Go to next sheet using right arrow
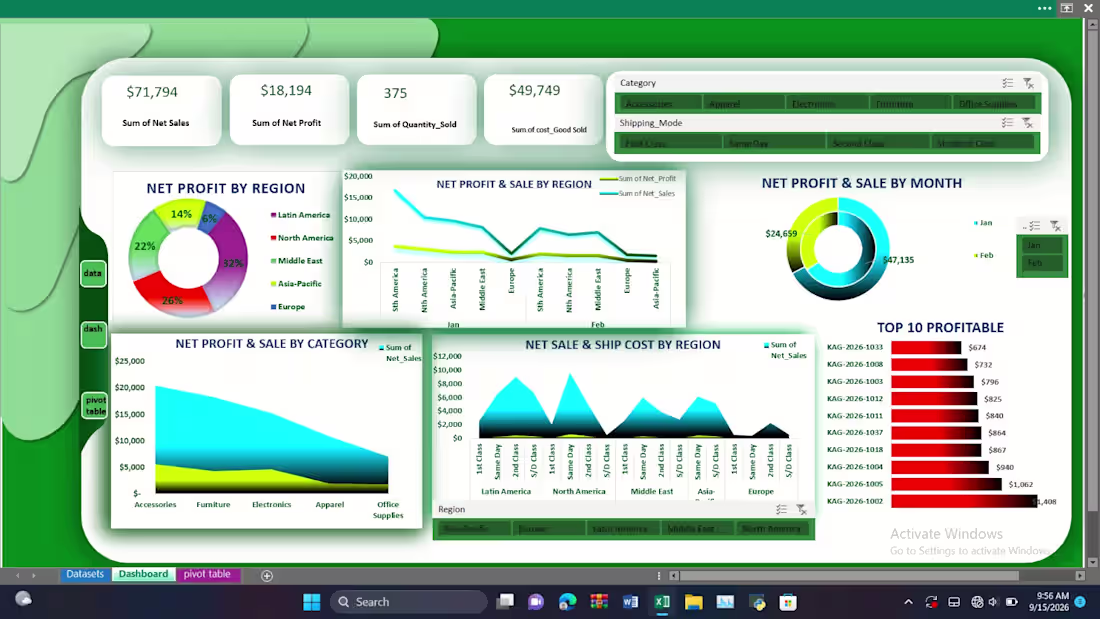This screenshot has width=1100, height=619. pyautogui.click(x=34, y=575)
